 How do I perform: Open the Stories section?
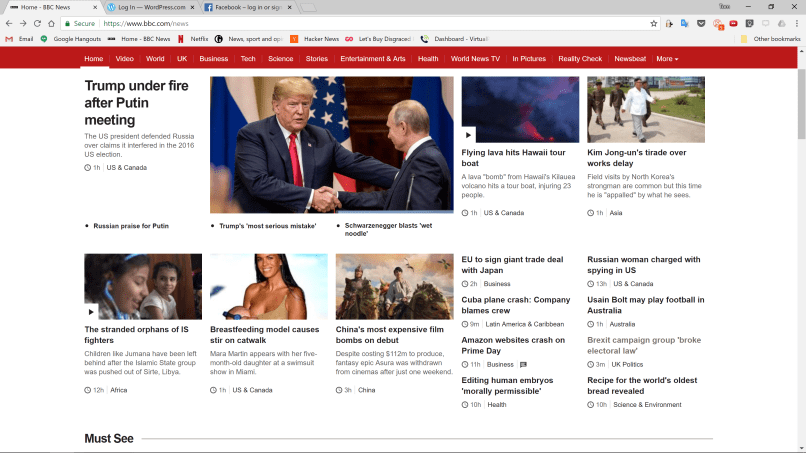[317, 59]
